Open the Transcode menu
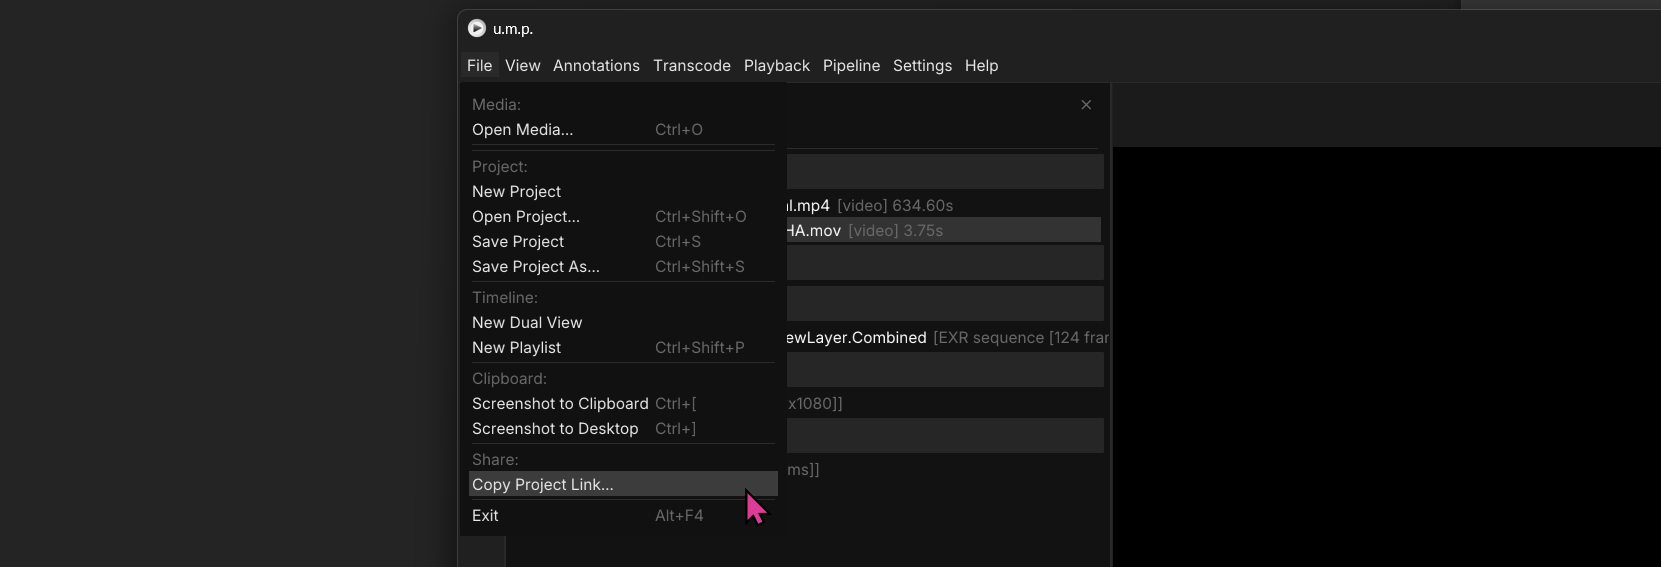Screen dimensions: 1661x567 691,66
